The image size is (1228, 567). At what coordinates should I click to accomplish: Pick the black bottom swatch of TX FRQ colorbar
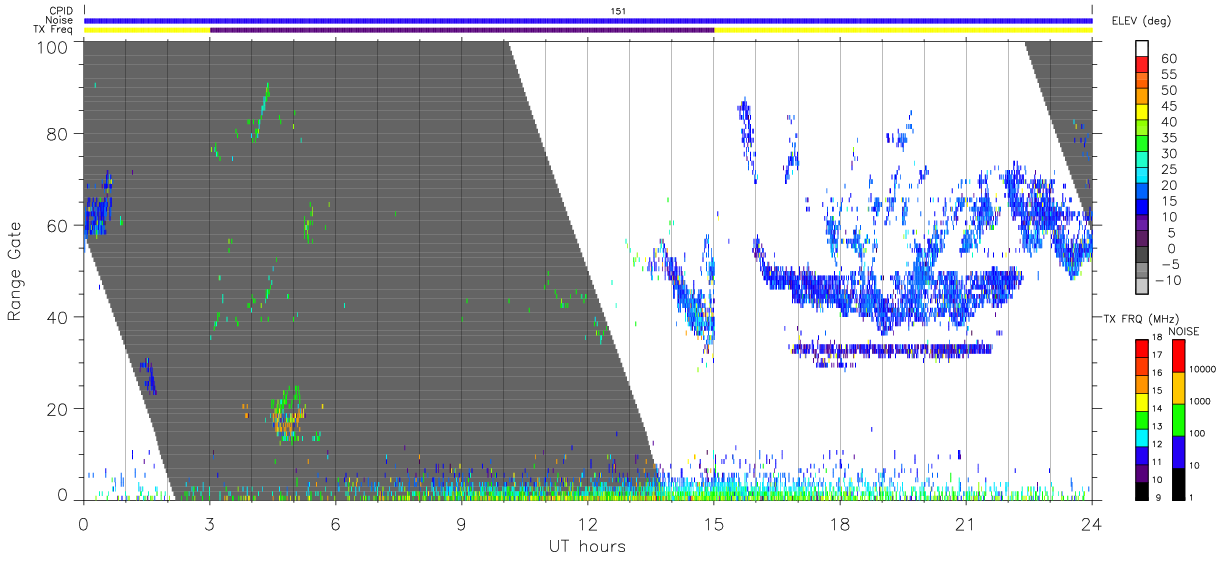click(1141, 491)
